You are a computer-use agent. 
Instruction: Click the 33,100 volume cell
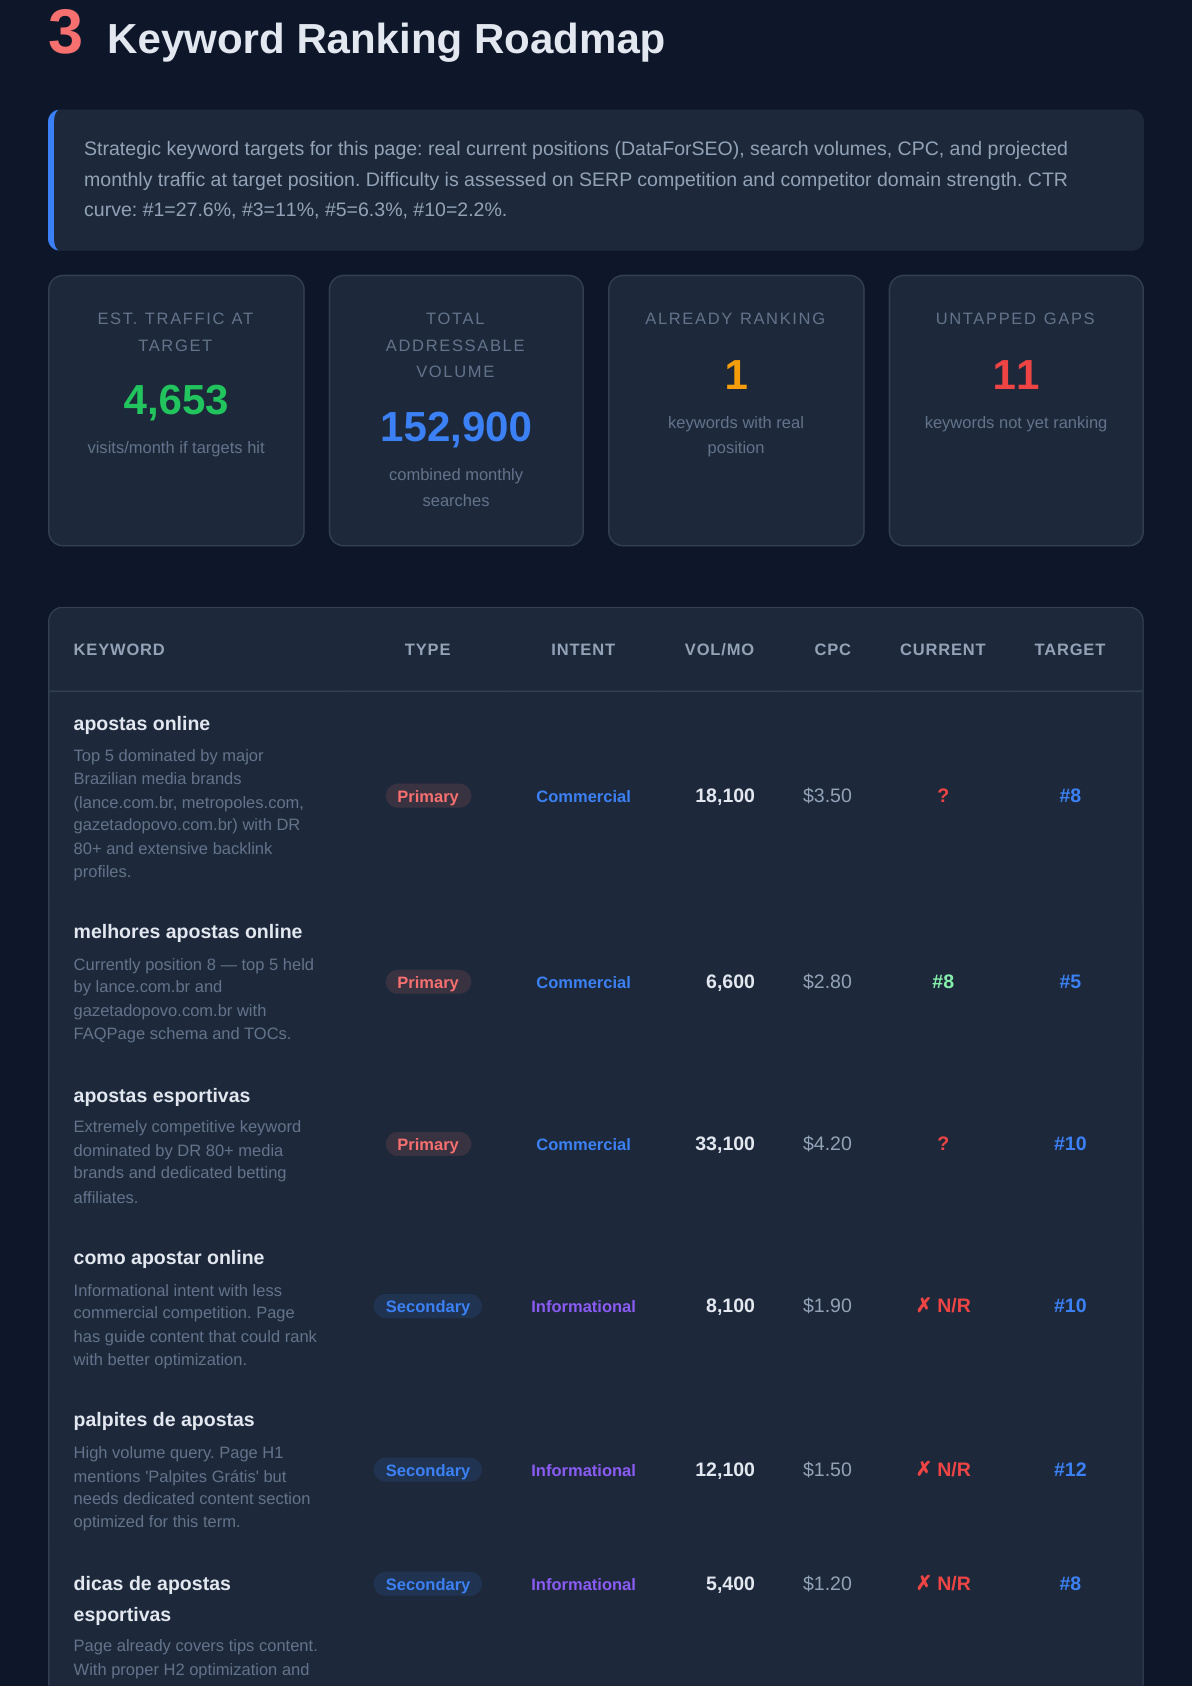click(x=725, y=1144)
